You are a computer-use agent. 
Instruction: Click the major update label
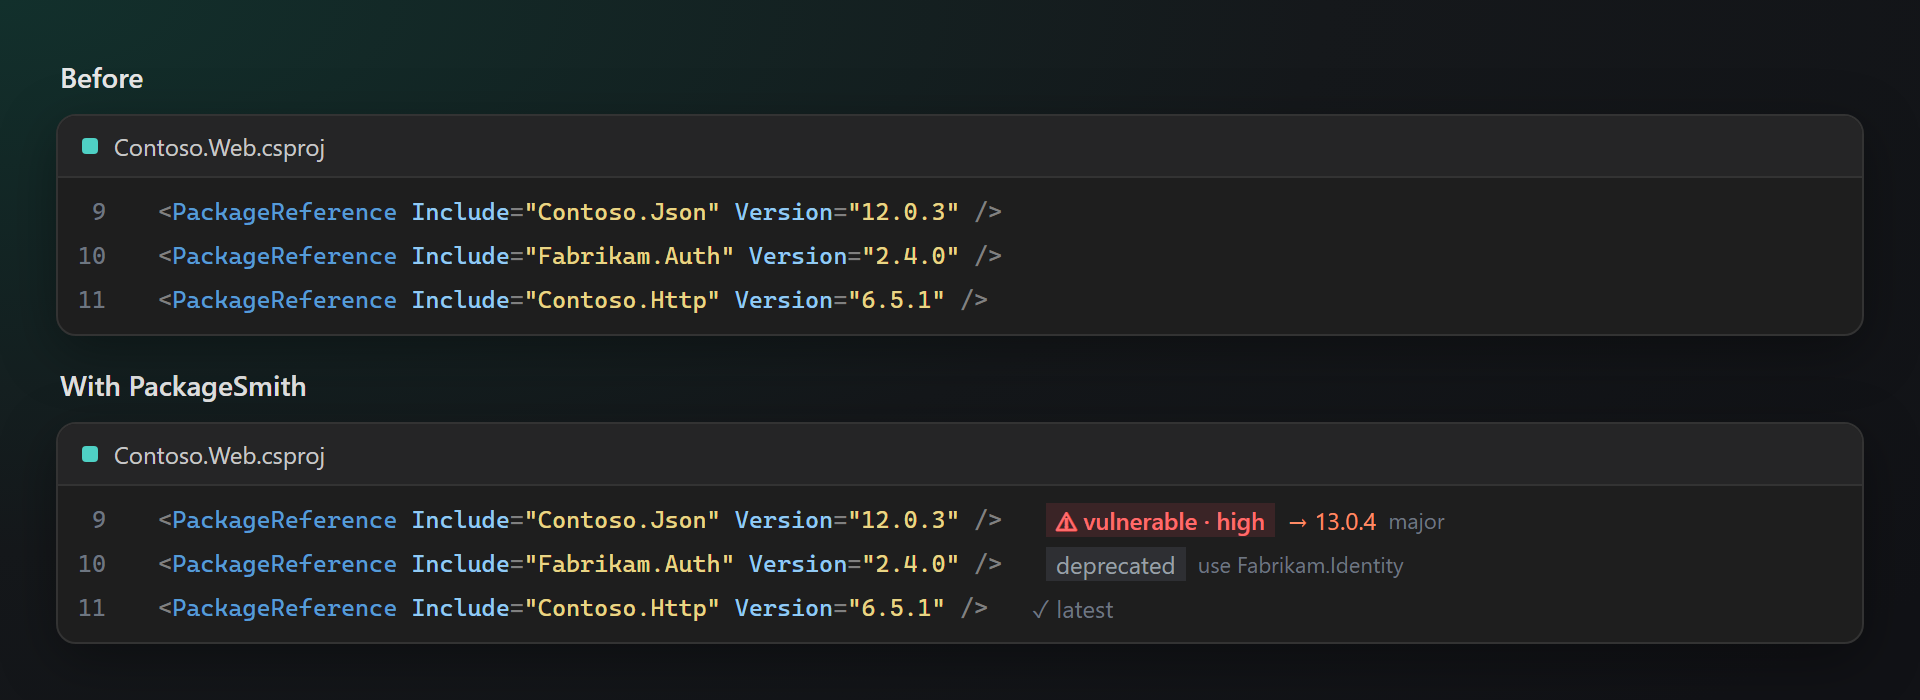coord(1416,522)
